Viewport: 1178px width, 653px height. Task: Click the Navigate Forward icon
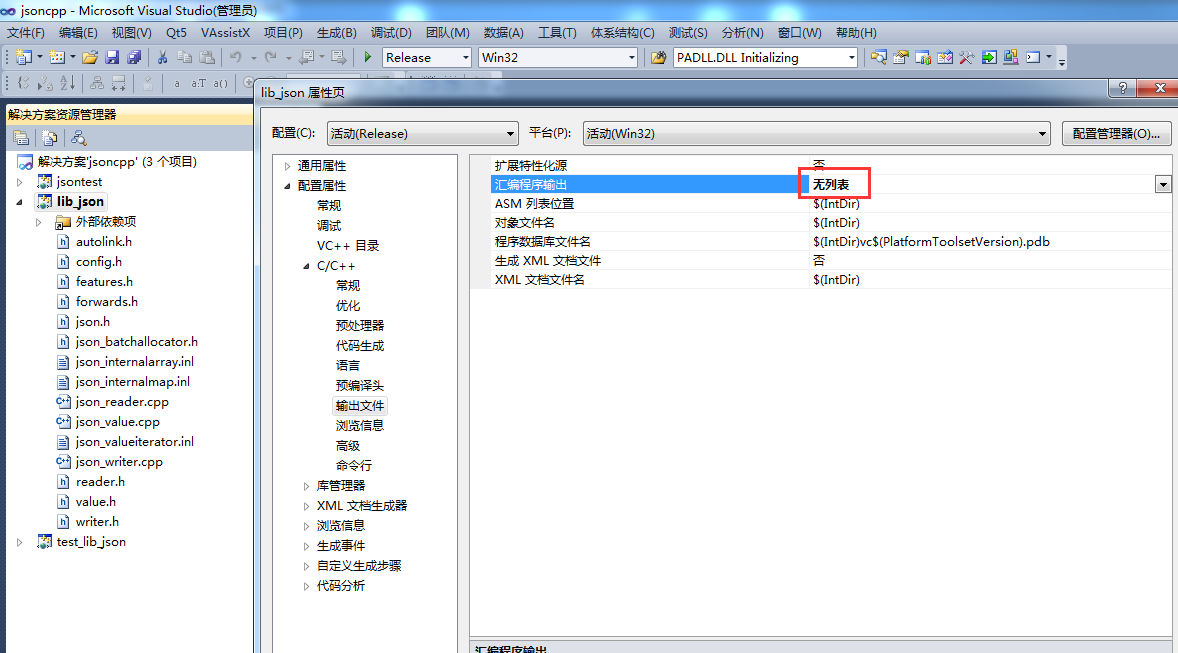(339, 57)
